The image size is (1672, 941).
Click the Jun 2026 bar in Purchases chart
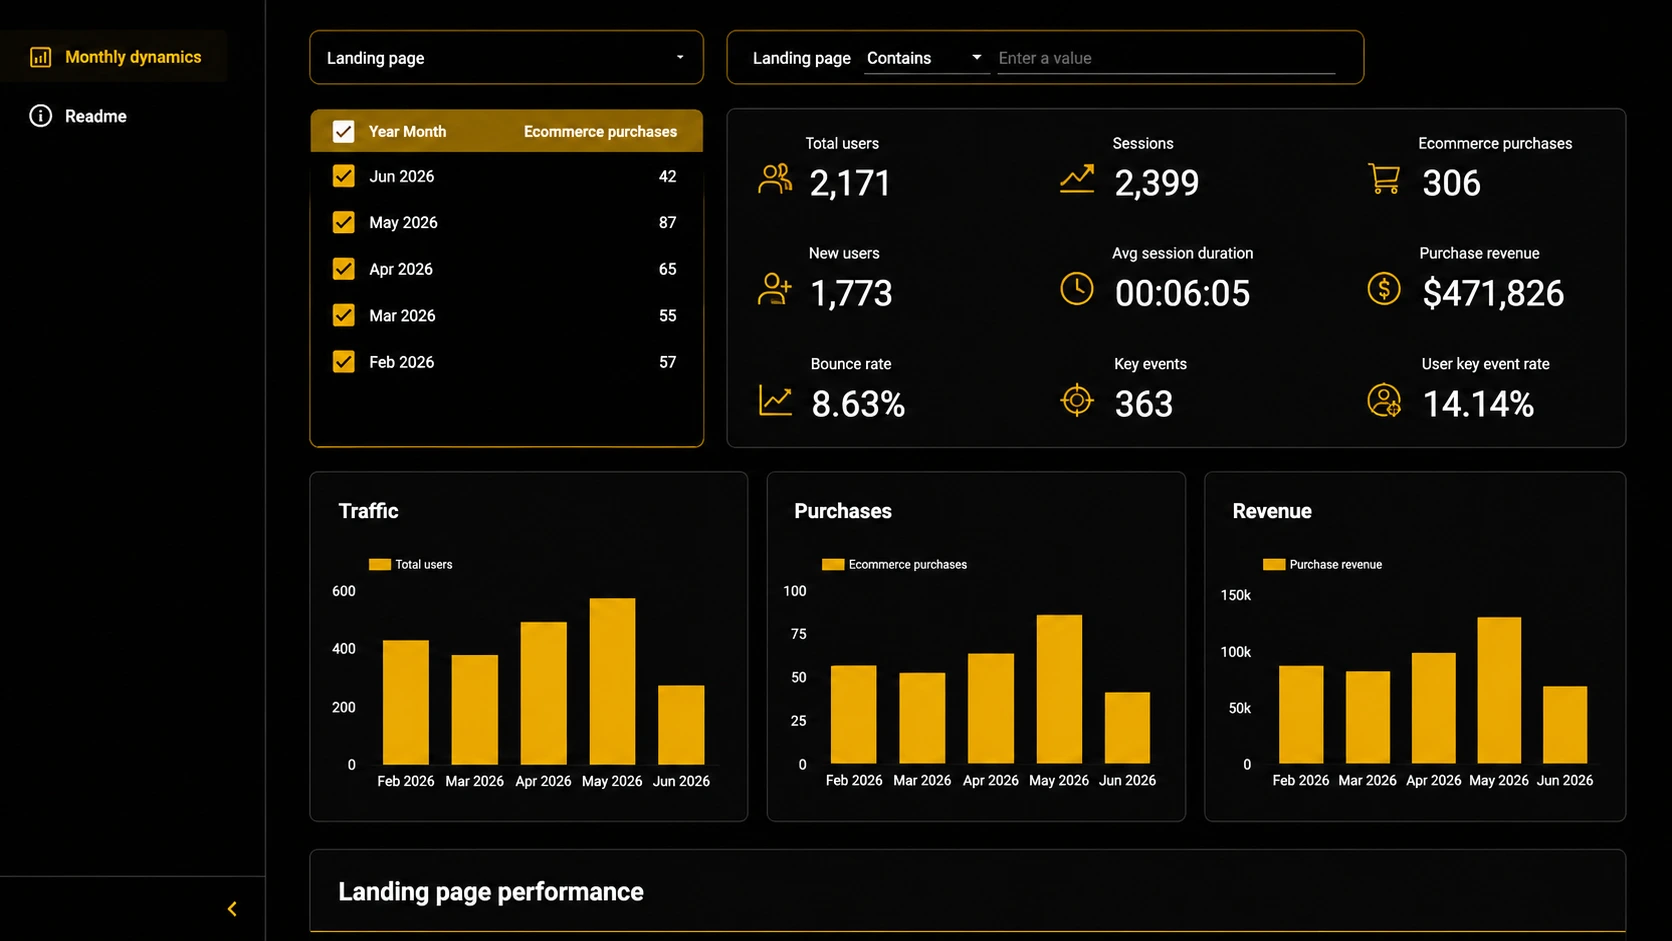(x=1127, y=728)
